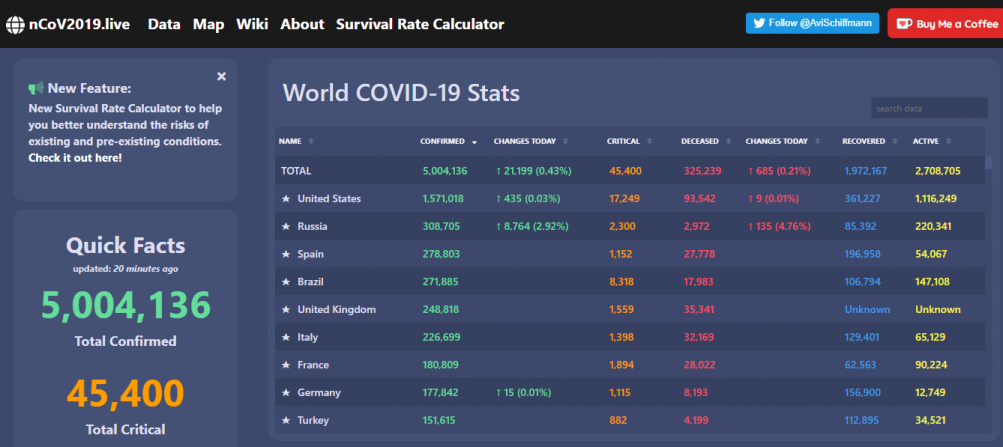The width and height of the screenshot is (1003, 447).
Task: Star the Brazil row
Action: coord(286,281)
